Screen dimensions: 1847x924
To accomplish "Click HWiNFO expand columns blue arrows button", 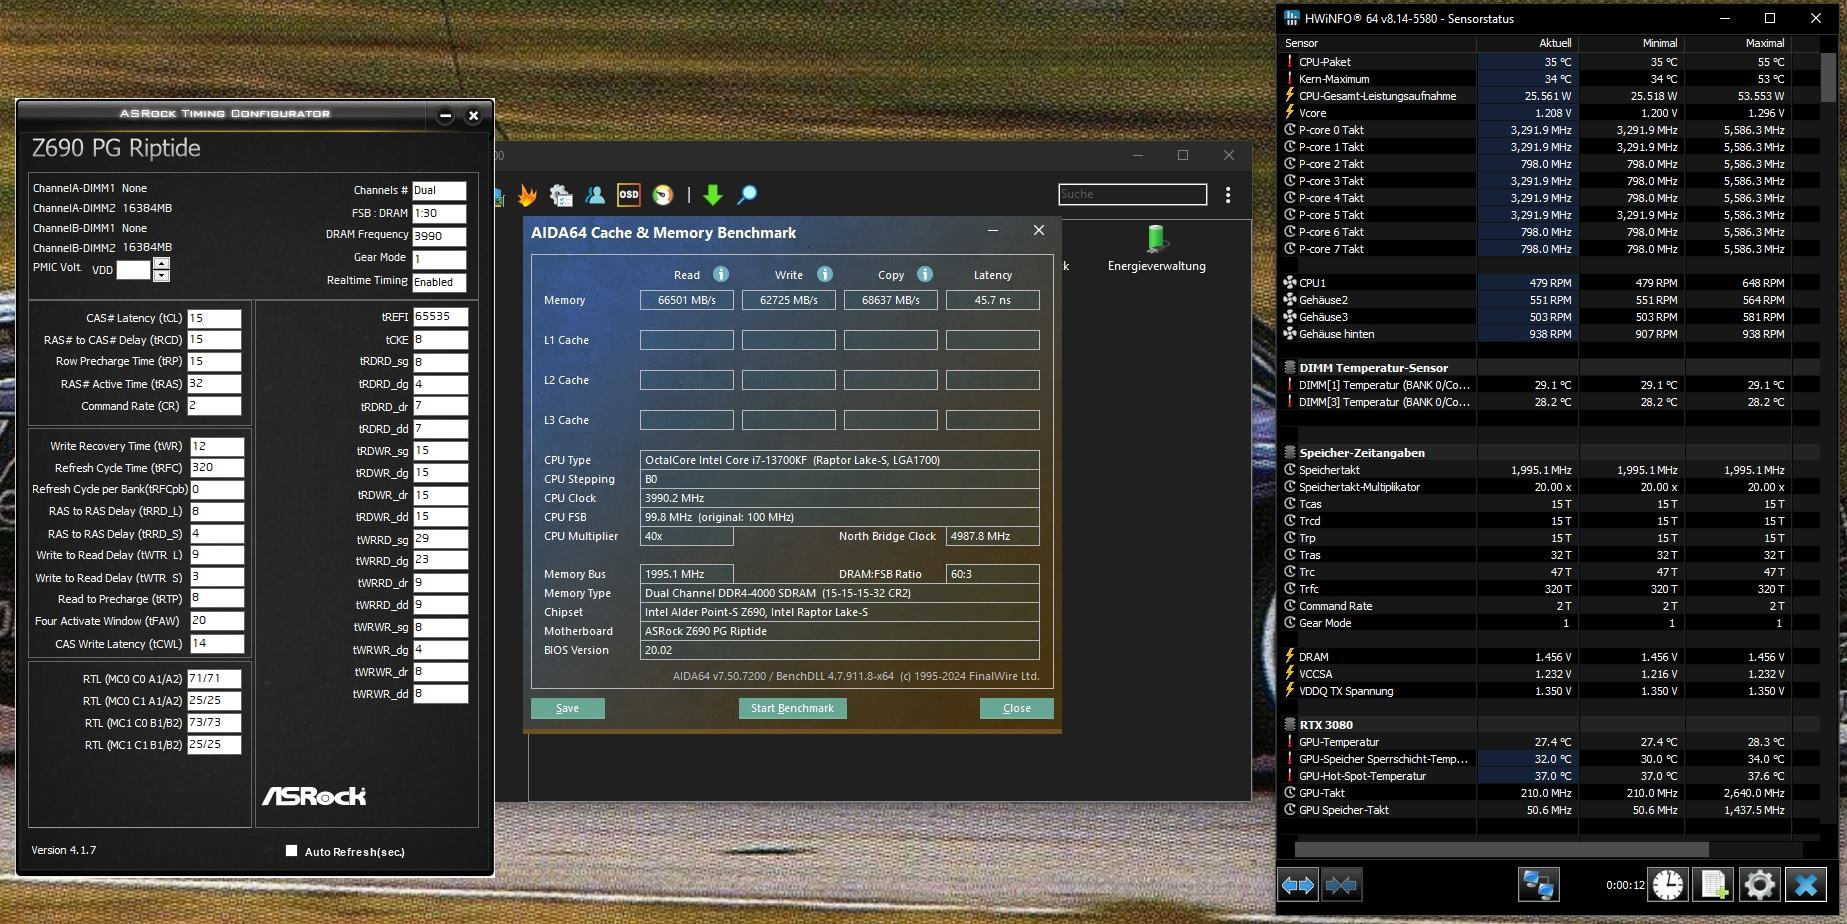I will point(1298,885).
